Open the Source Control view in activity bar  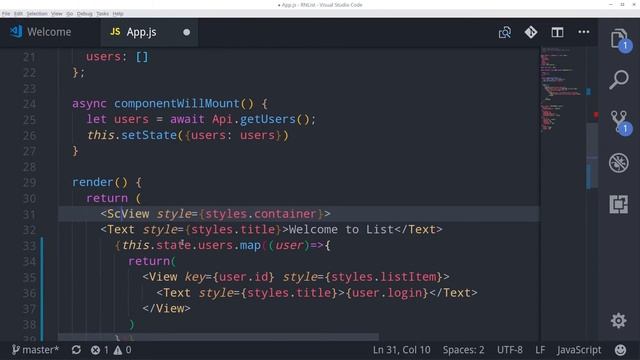[620, 122]
